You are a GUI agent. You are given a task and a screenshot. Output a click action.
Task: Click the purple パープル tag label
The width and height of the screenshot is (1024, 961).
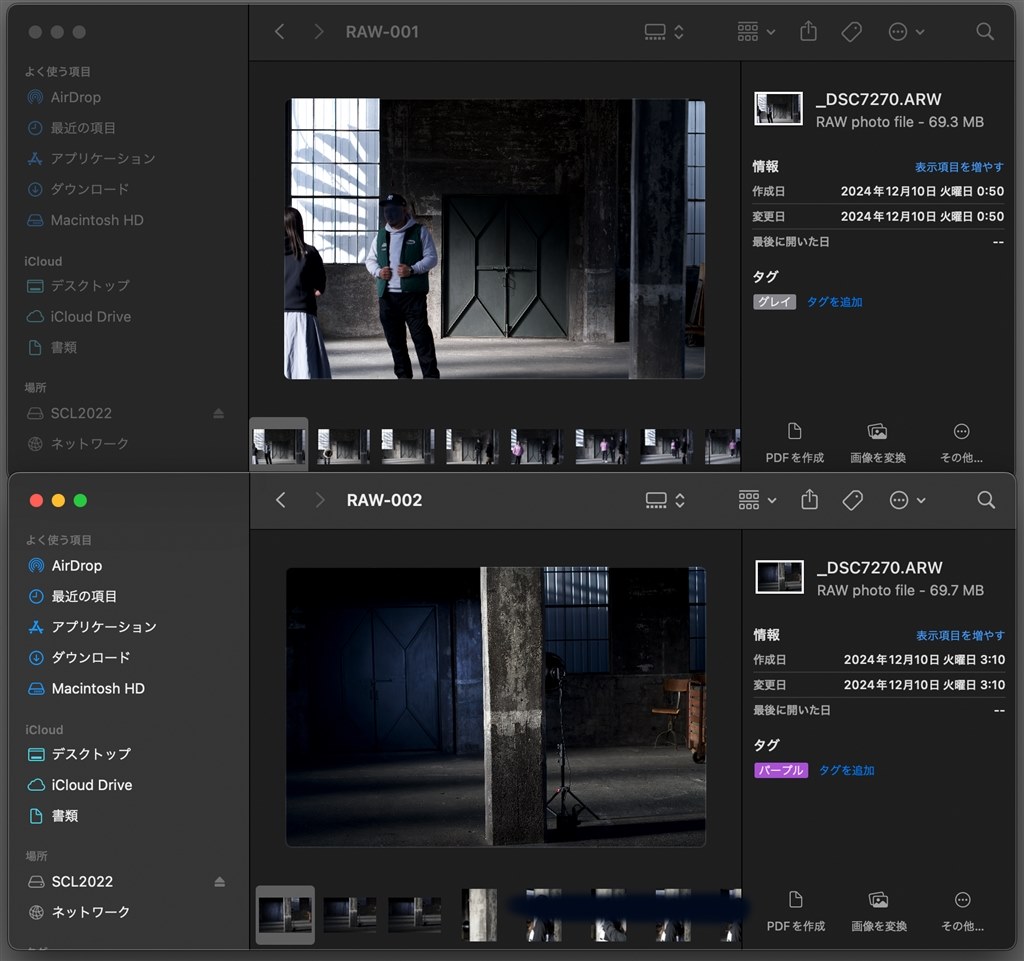(x=781, y=770)
